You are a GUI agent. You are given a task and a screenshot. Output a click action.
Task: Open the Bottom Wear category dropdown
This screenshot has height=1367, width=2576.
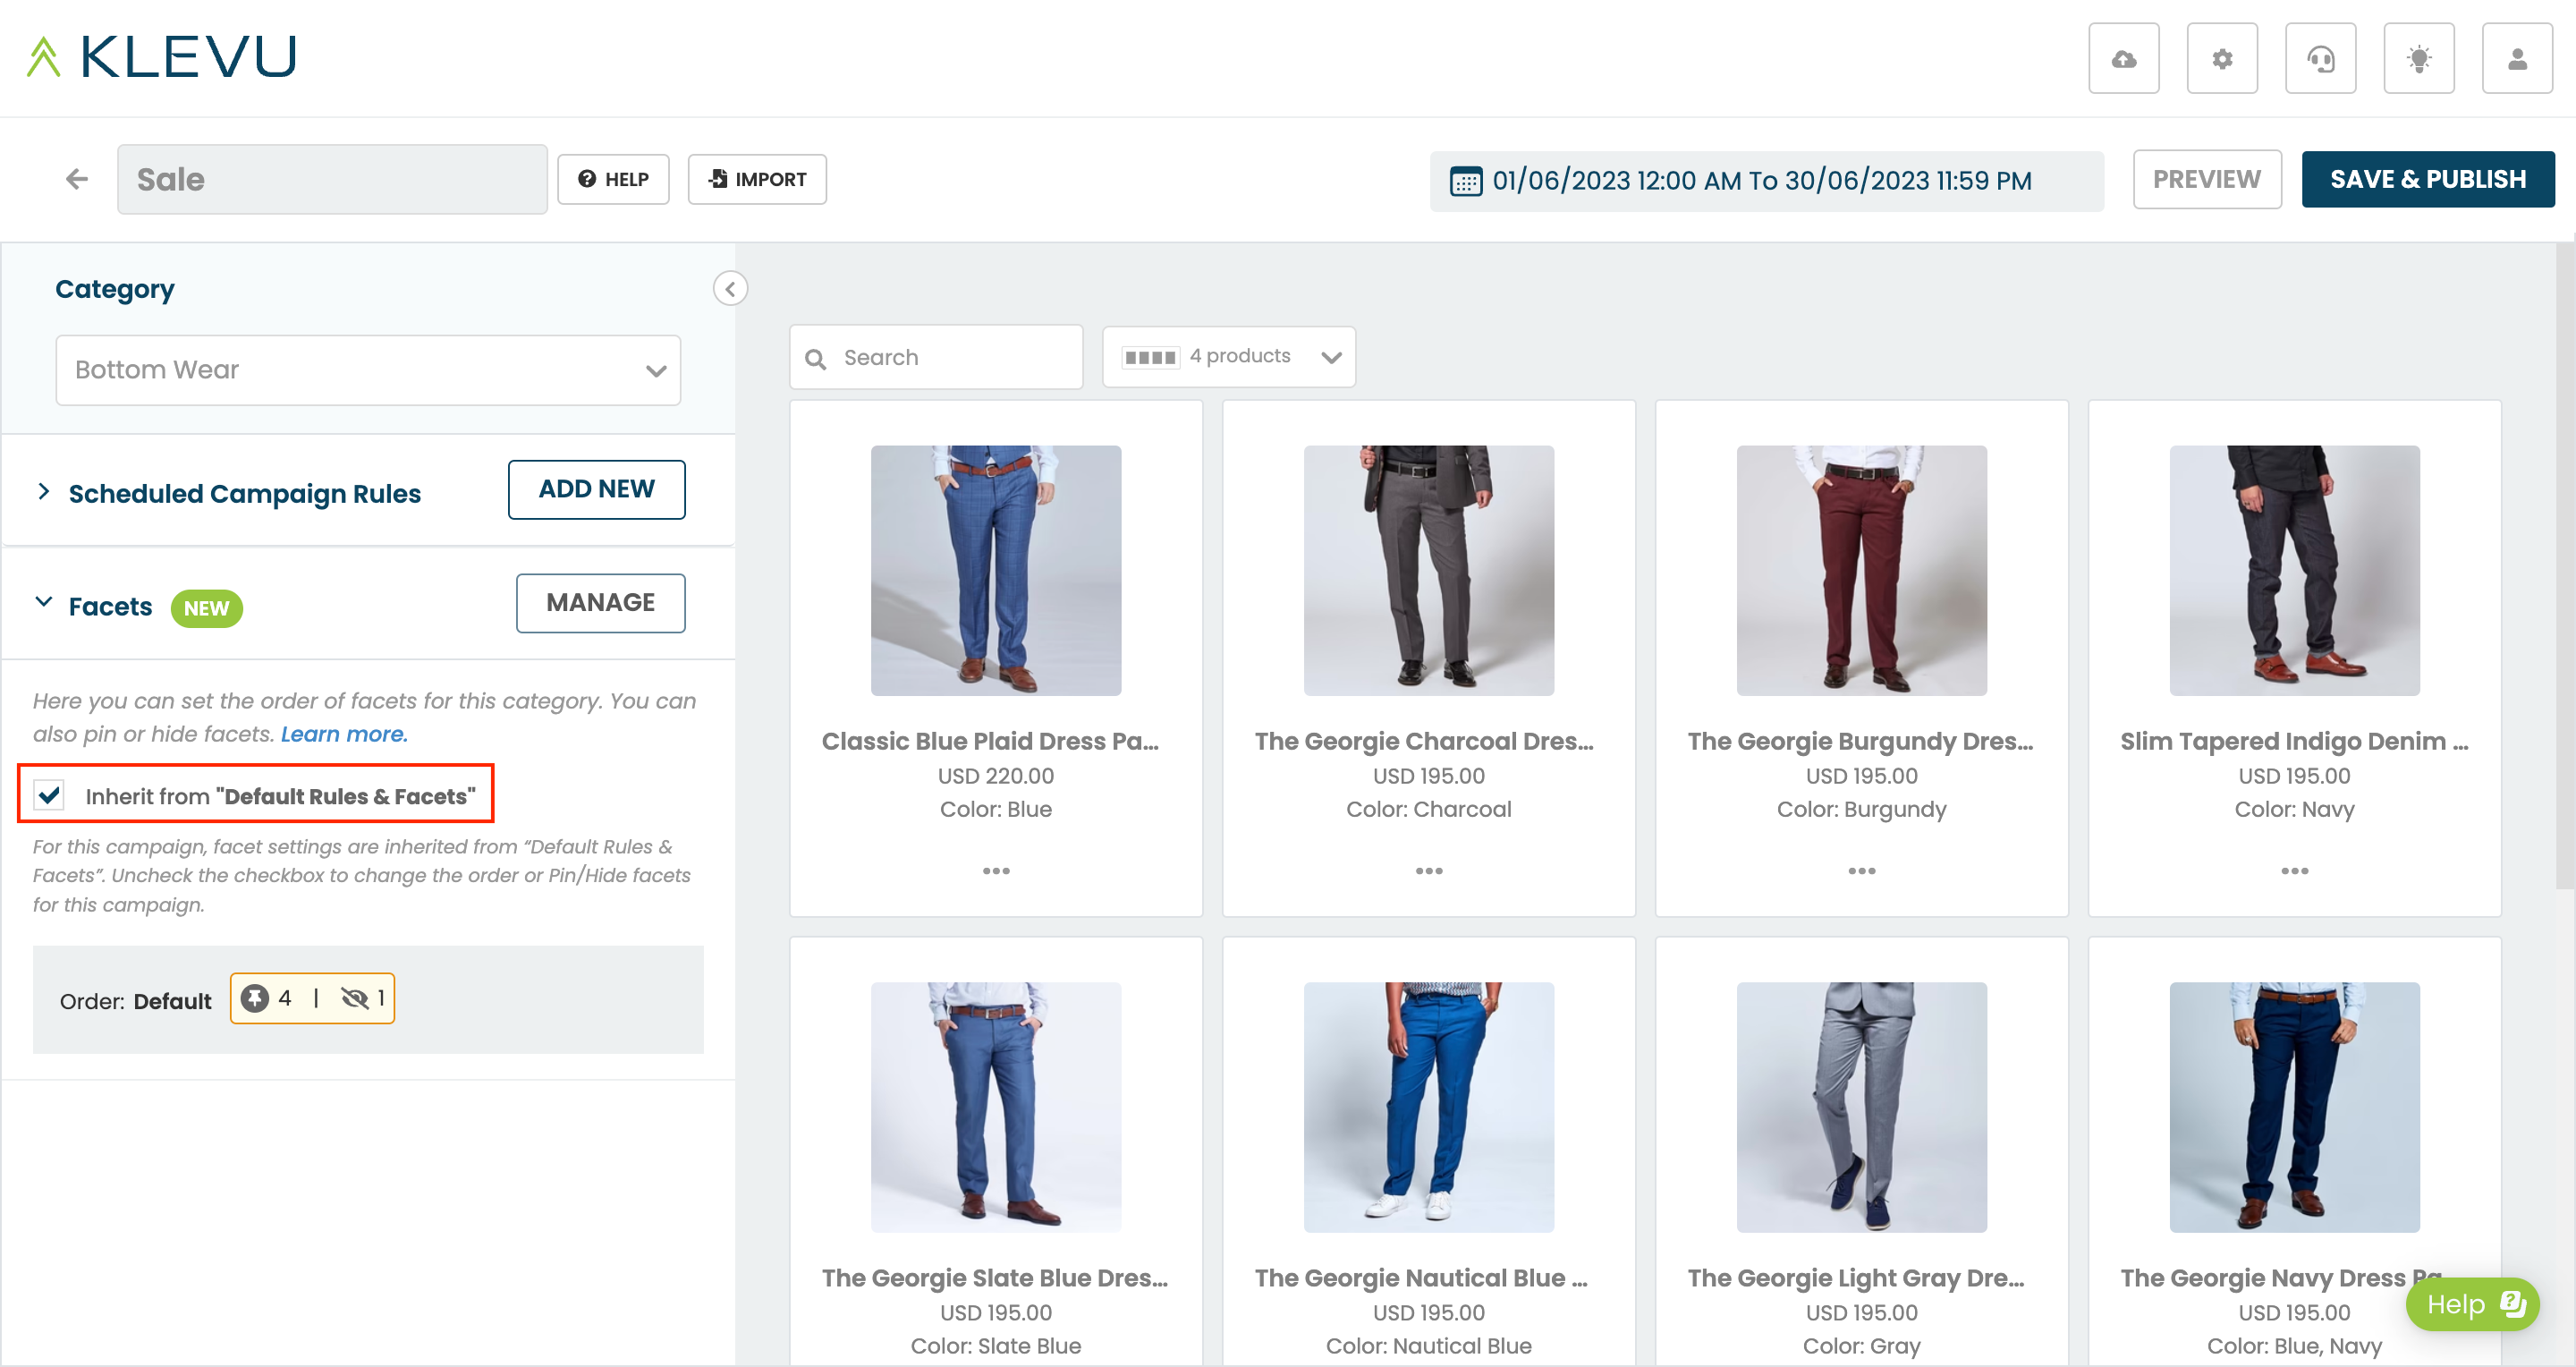click(x=368, y=370)
